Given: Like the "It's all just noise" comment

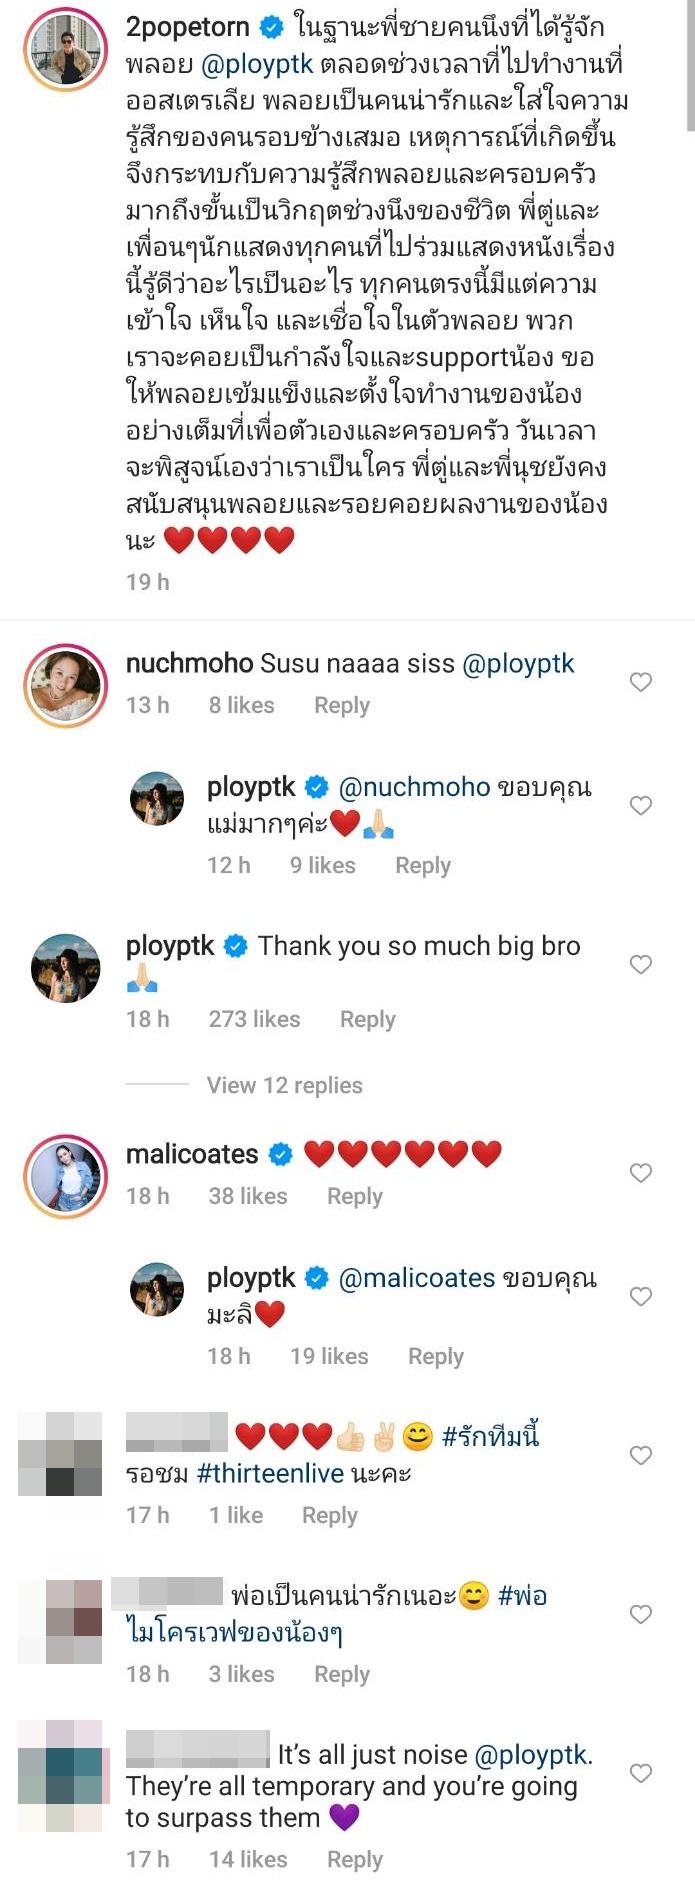Looking at the screenshot, I should pyautogui.click(x=641, y=1773).
